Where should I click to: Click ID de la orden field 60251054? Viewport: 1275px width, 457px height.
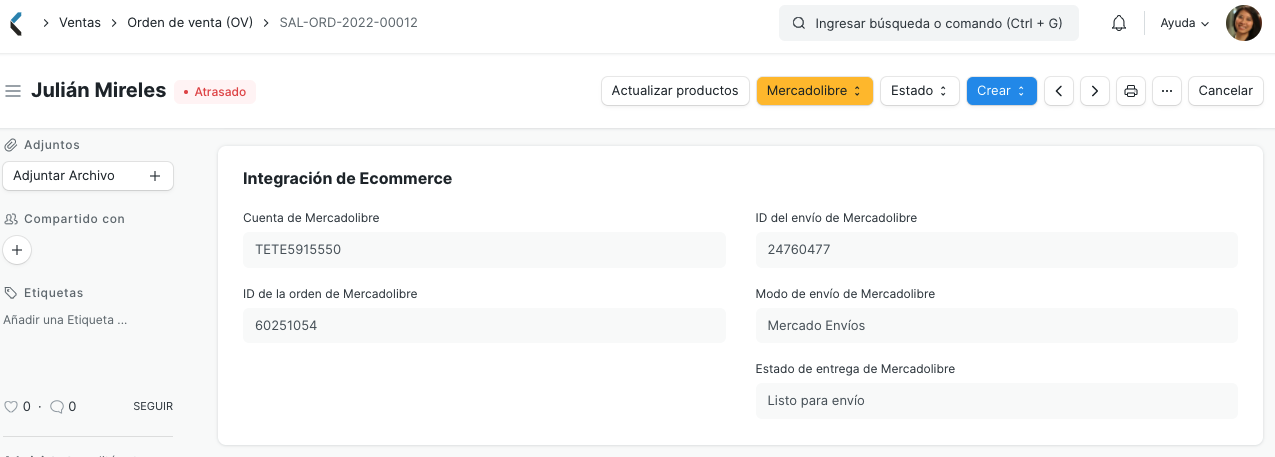pyautogui.click(x=484, y=326)
